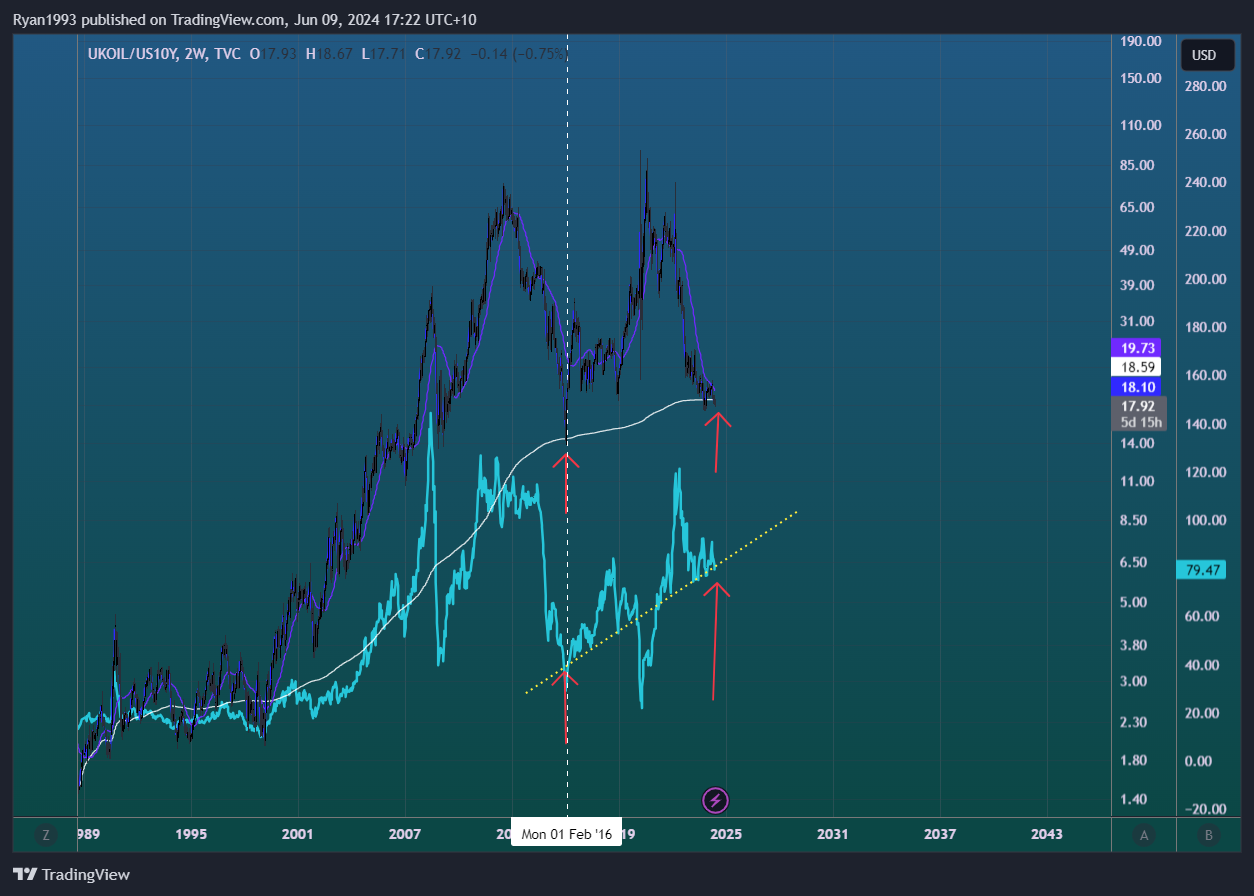Click the 2007 label on the time axis
Screen dimensions: 1254x896
click(x=404, y=834)
